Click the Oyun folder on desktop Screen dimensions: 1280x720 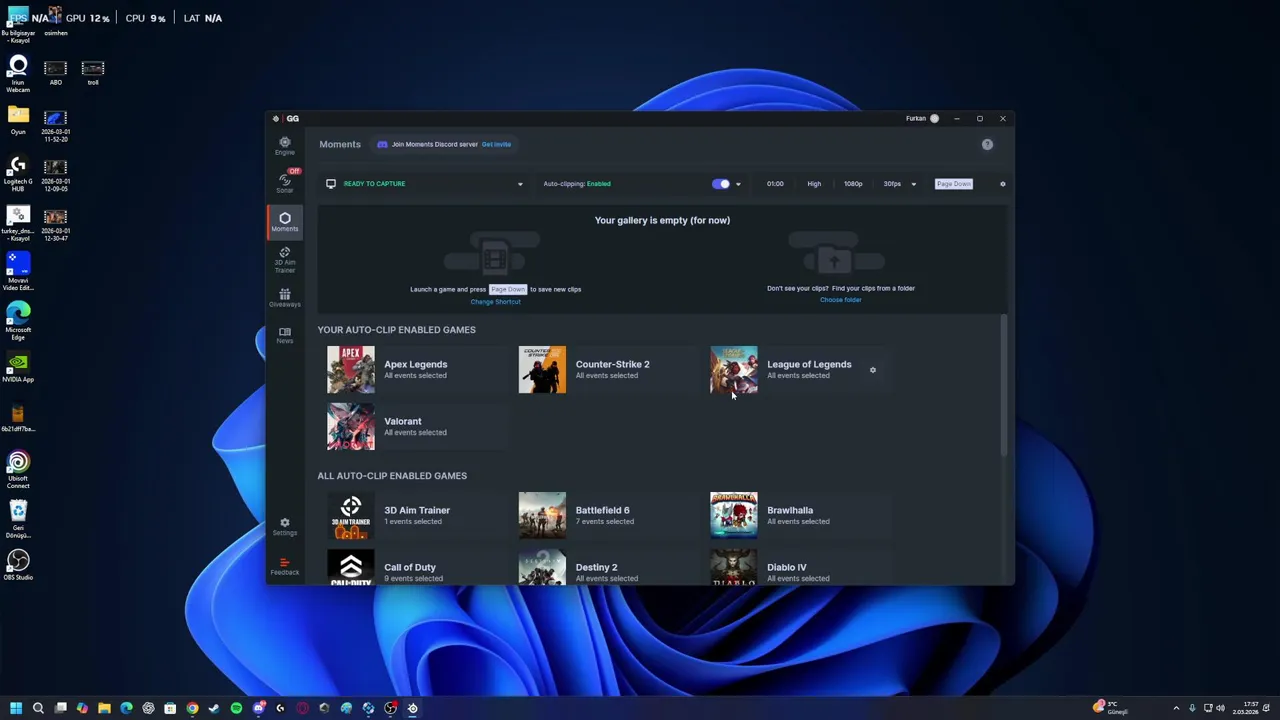pos(18,120)
